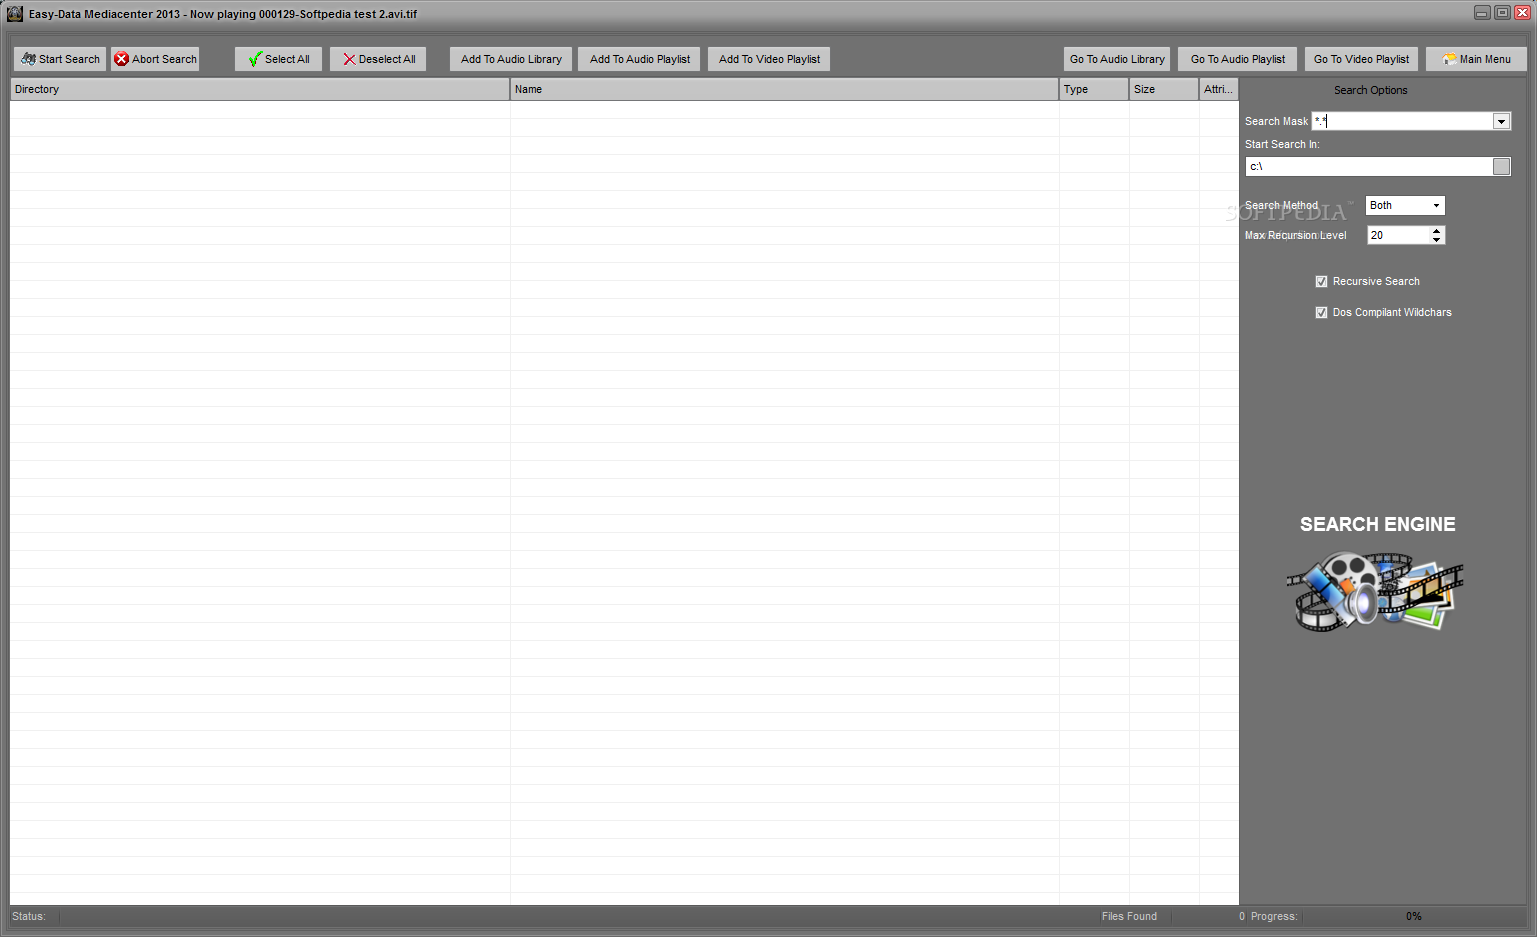1537x937 pixels.
Task: Decrease the Max Recursion Level value
Action: [x=1437, y=240]
